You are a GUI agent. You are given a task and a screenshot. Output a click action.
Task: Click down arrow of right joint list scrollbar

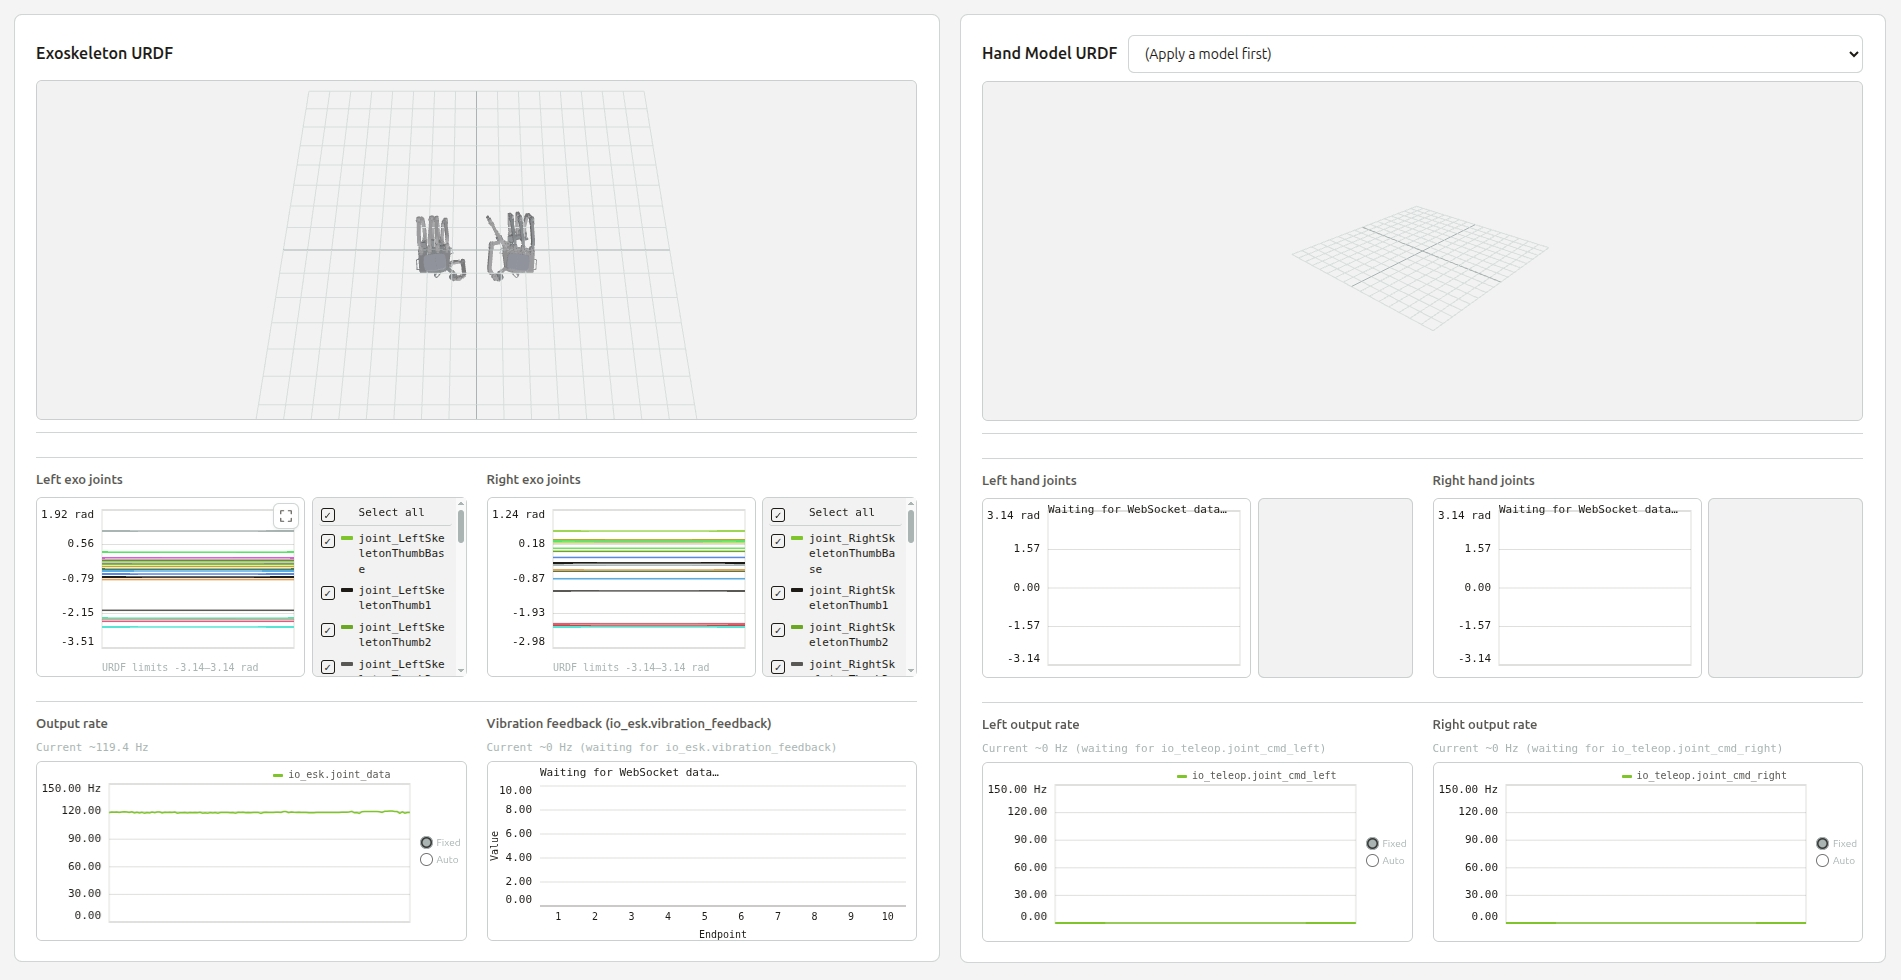pyautogui.click(x=911, y=670)
